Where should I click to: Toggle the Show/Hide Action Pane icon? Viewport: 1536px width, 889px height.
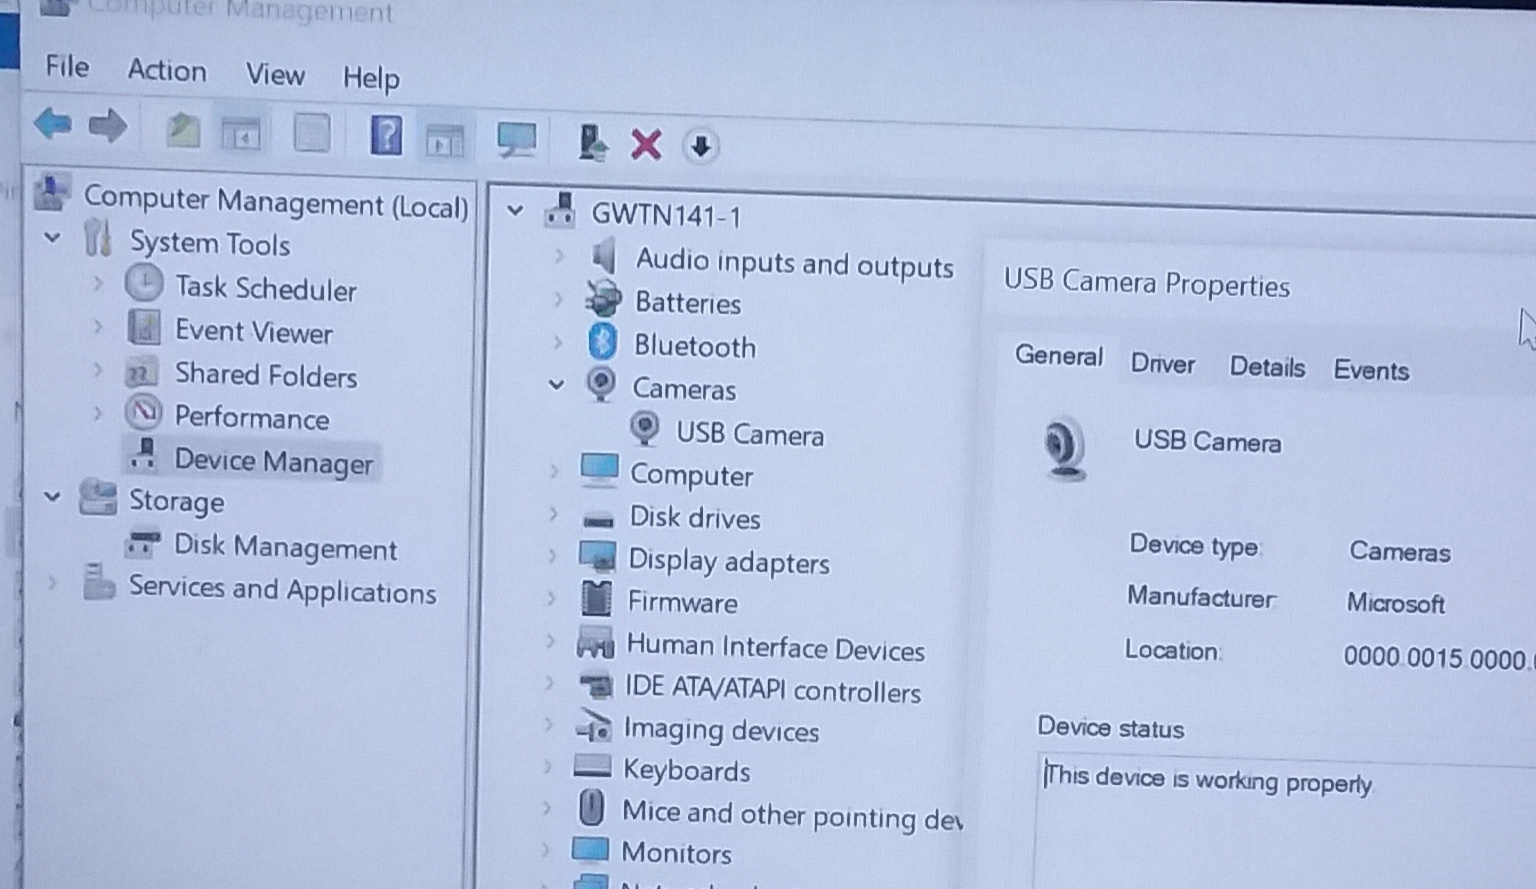coord(445,141)
